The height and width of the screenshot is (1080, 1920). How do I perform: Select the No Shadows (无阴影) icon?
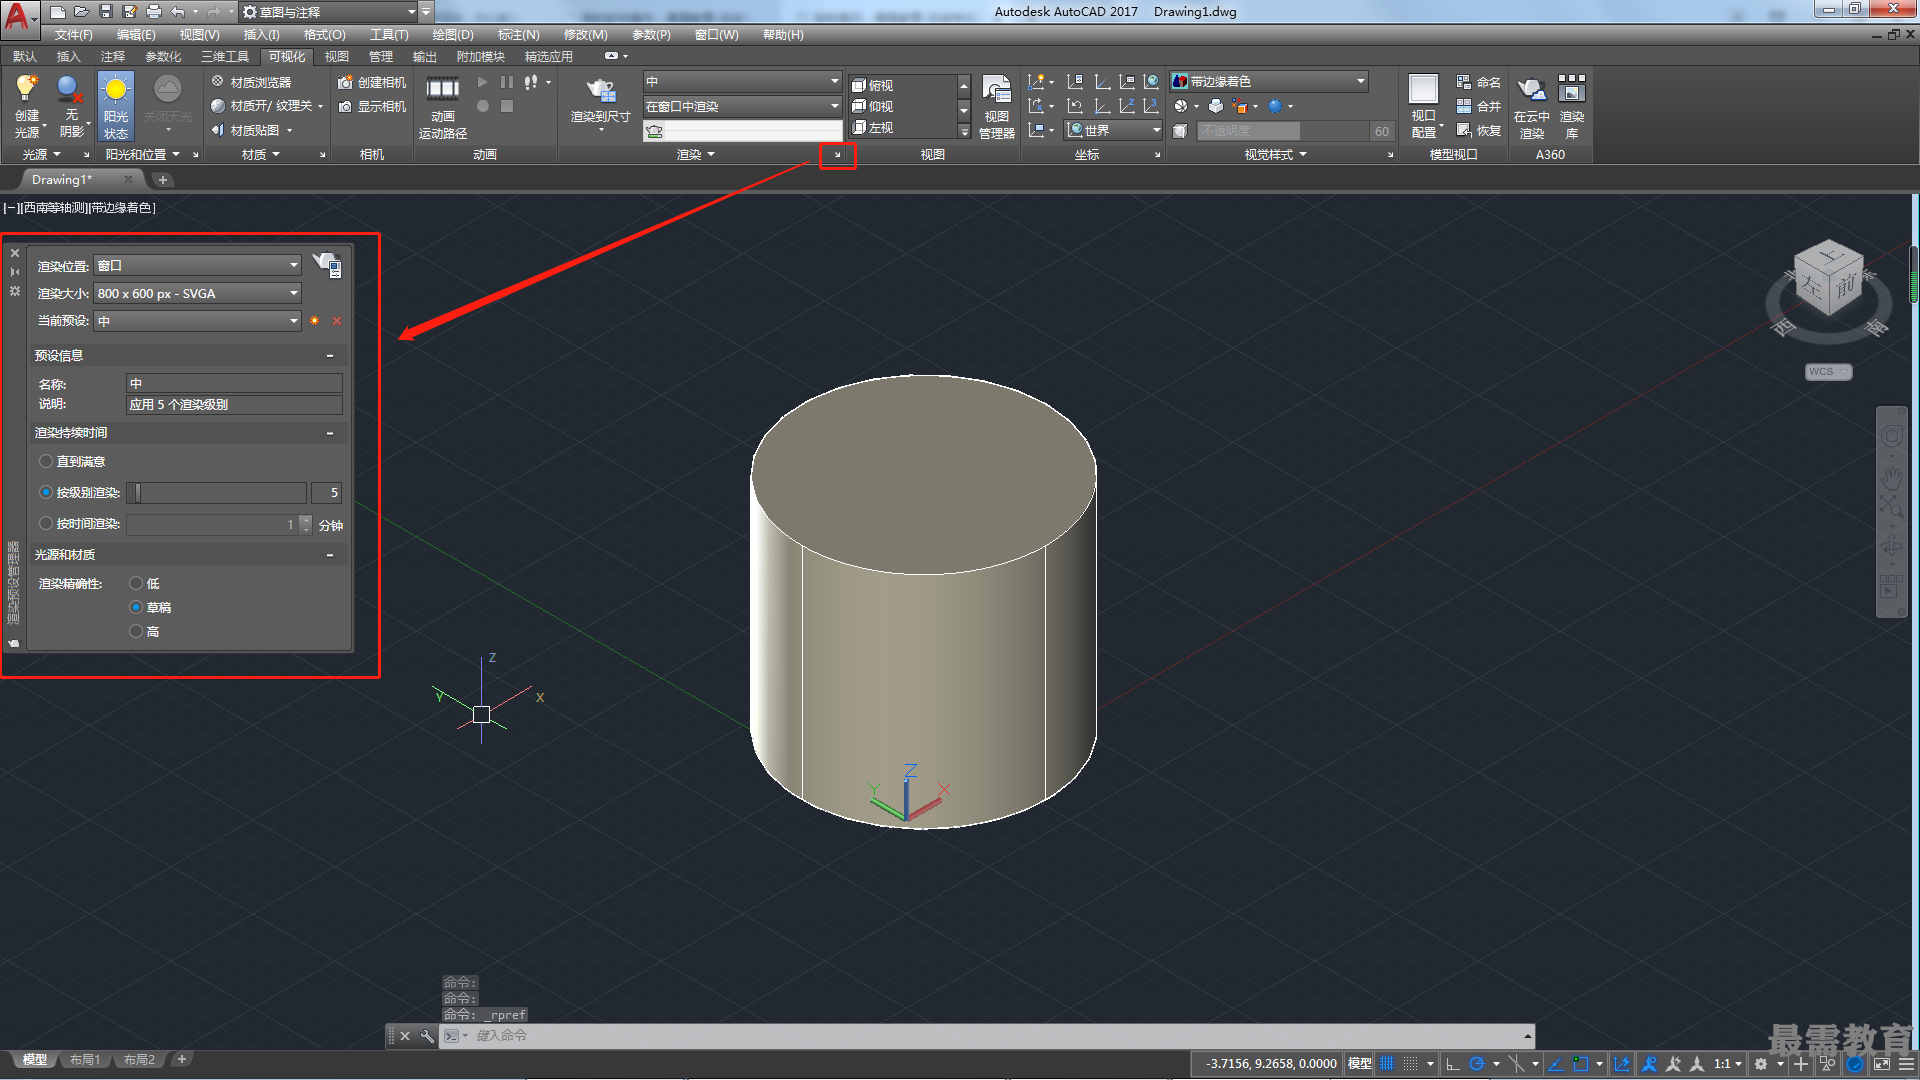click(x=69, y=91)
